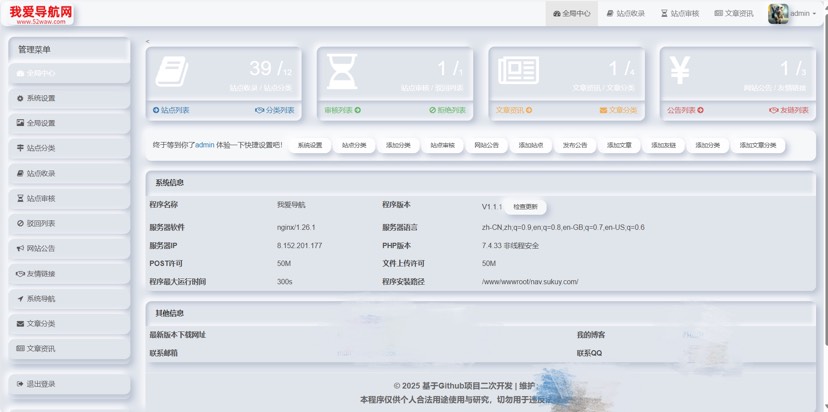Open 友情链接 in the sidebar
The height and width of the screenshot is (412, 828).
point(69,274)
